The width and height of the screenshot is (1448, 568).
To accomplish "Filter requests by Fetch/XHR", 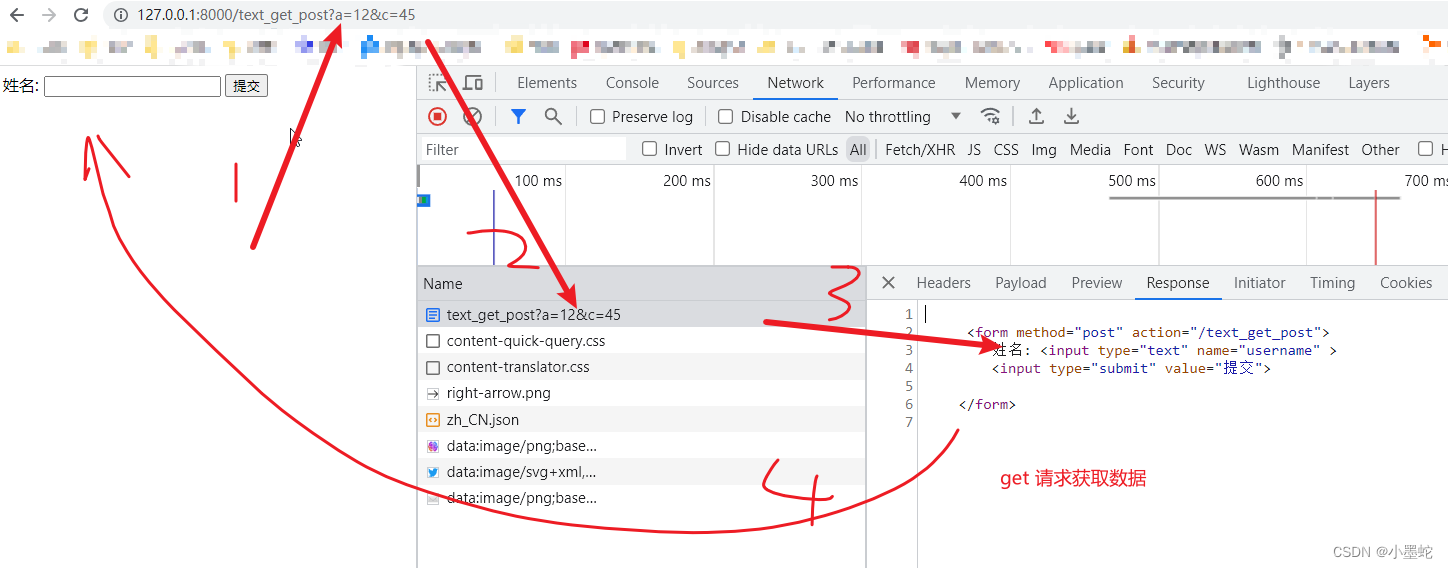I will (920, 149).
